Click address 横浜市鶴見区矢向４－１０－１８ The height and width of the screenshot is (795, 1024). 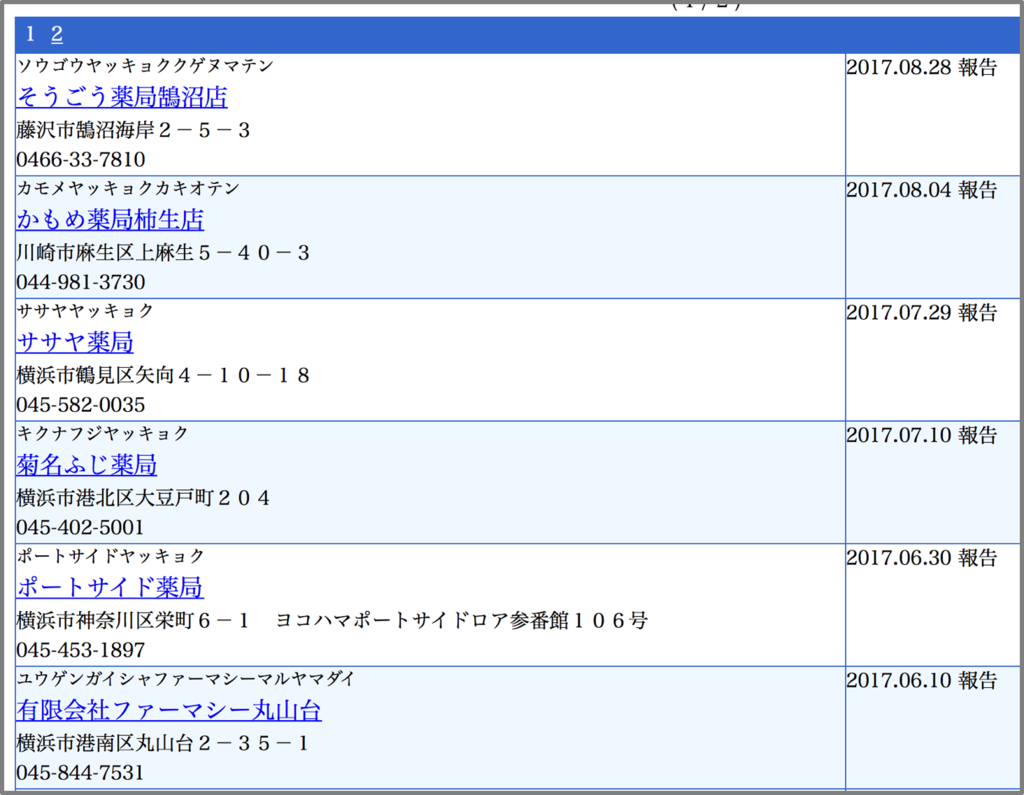pos(163,376)
